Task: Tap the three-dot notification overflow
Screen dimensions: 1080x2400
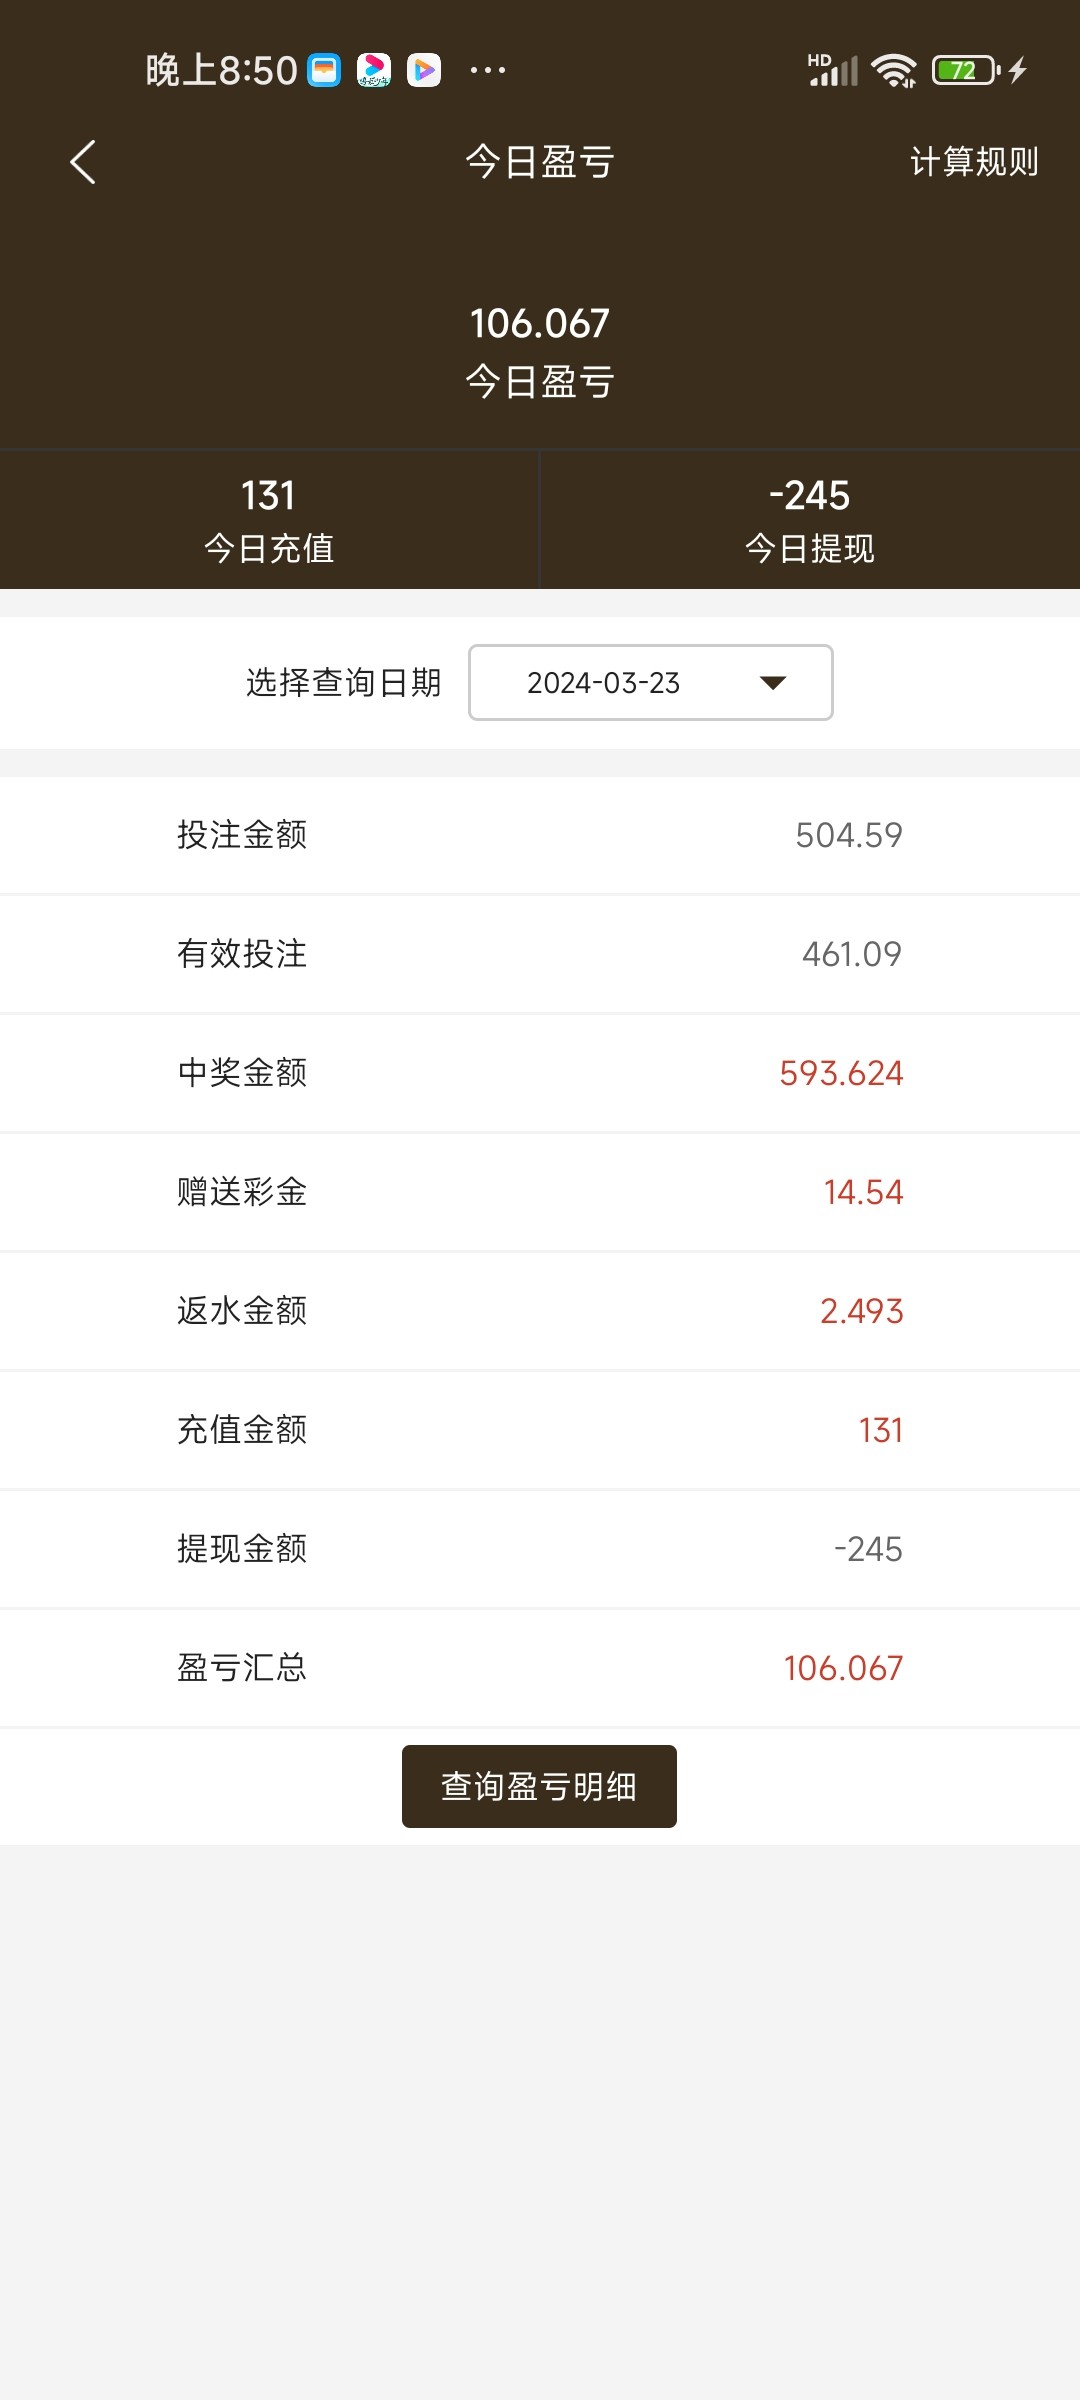Action: tap(488, 70)
